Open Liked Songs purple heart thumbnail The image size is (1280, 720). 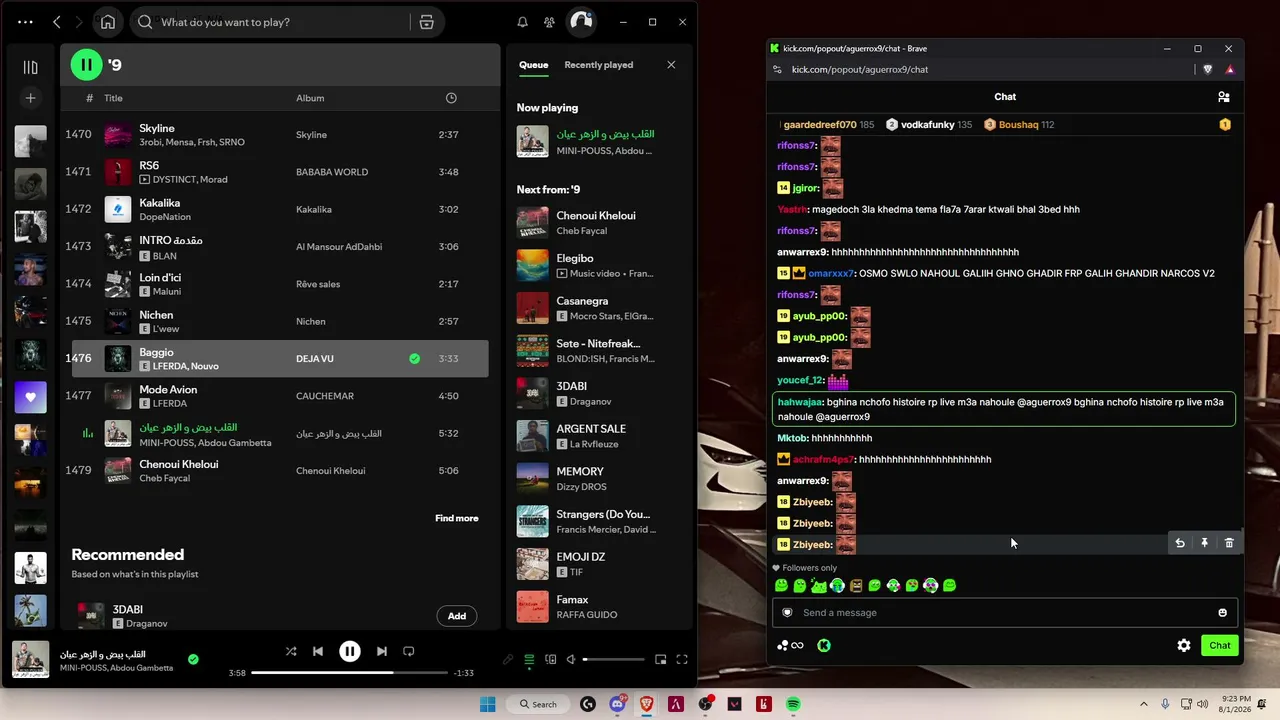pyautogui.click(x=30, y=397)
